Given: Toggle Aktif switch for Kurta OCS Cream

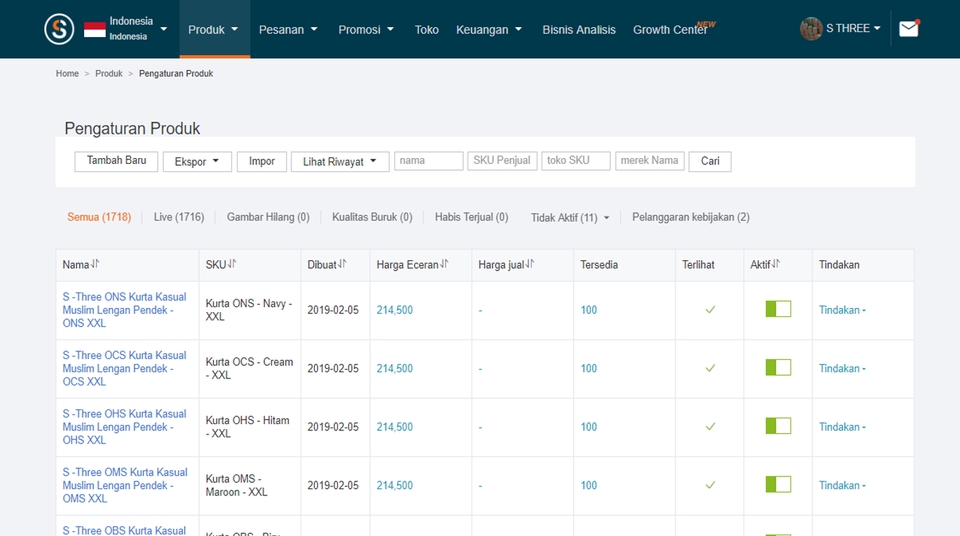Looking at the screenshot, I should (x=778, y=368).
